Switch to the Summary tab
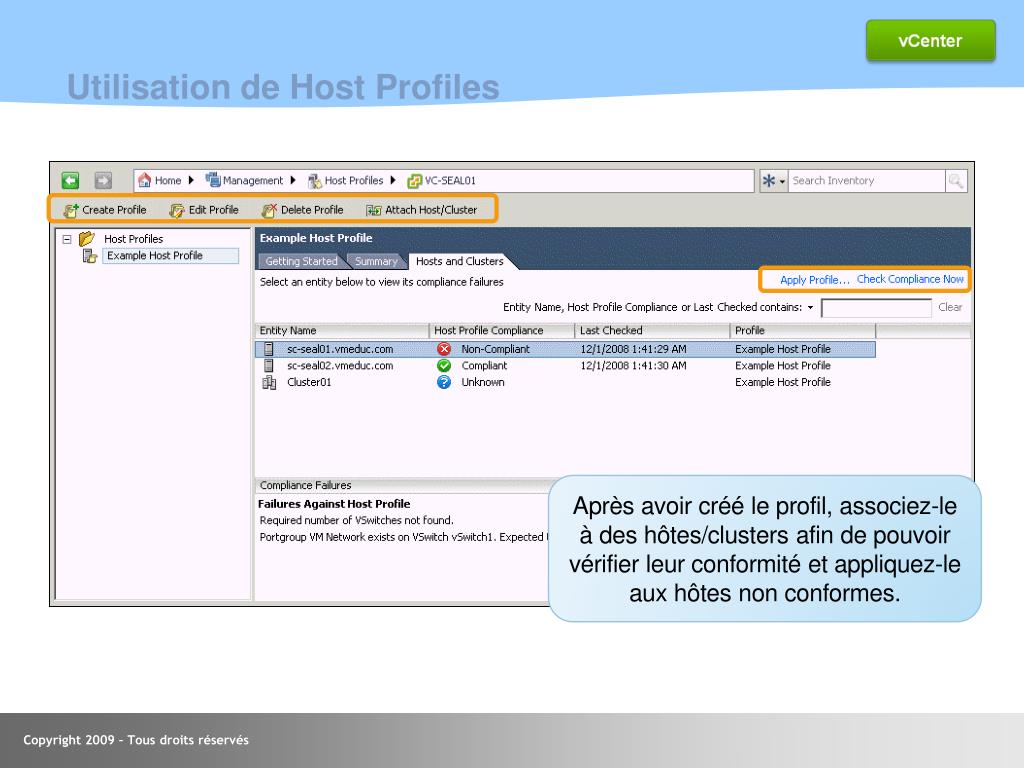Screen dimensions: 1024x768 tap(376, 261)
